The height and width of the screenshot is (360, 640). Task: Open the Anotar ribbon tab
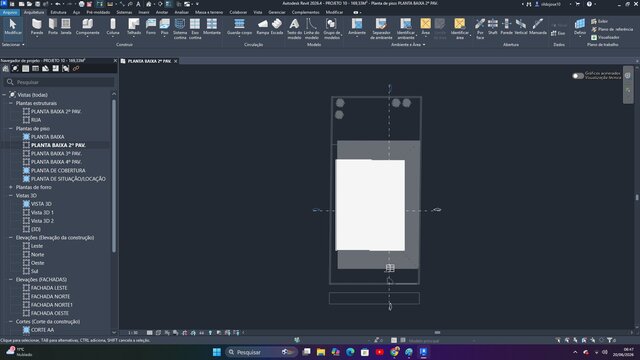[162, 12]
